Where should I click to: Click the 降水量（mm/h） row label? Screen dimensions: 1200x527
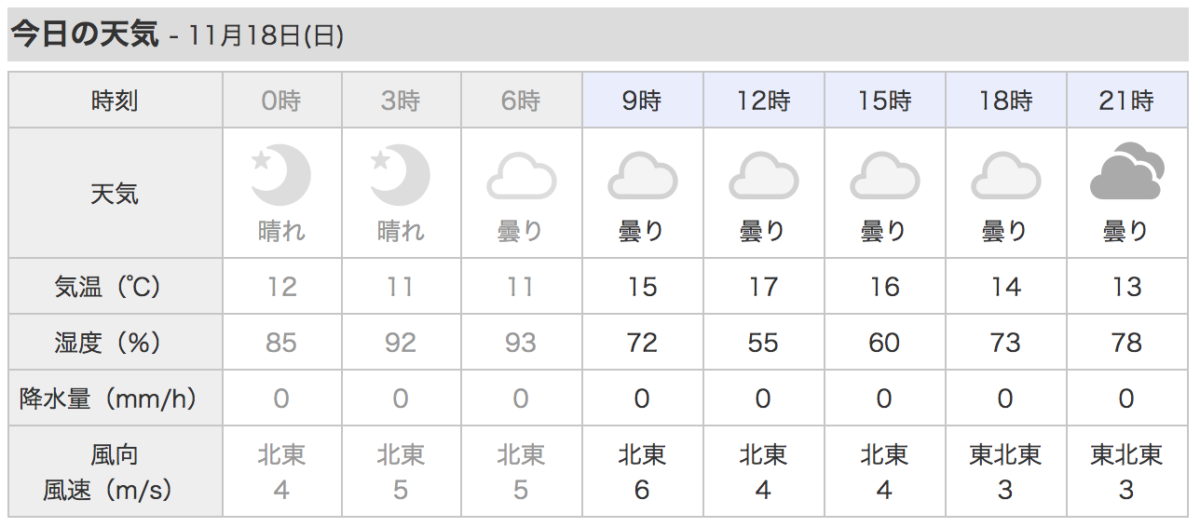click(115, 399)
